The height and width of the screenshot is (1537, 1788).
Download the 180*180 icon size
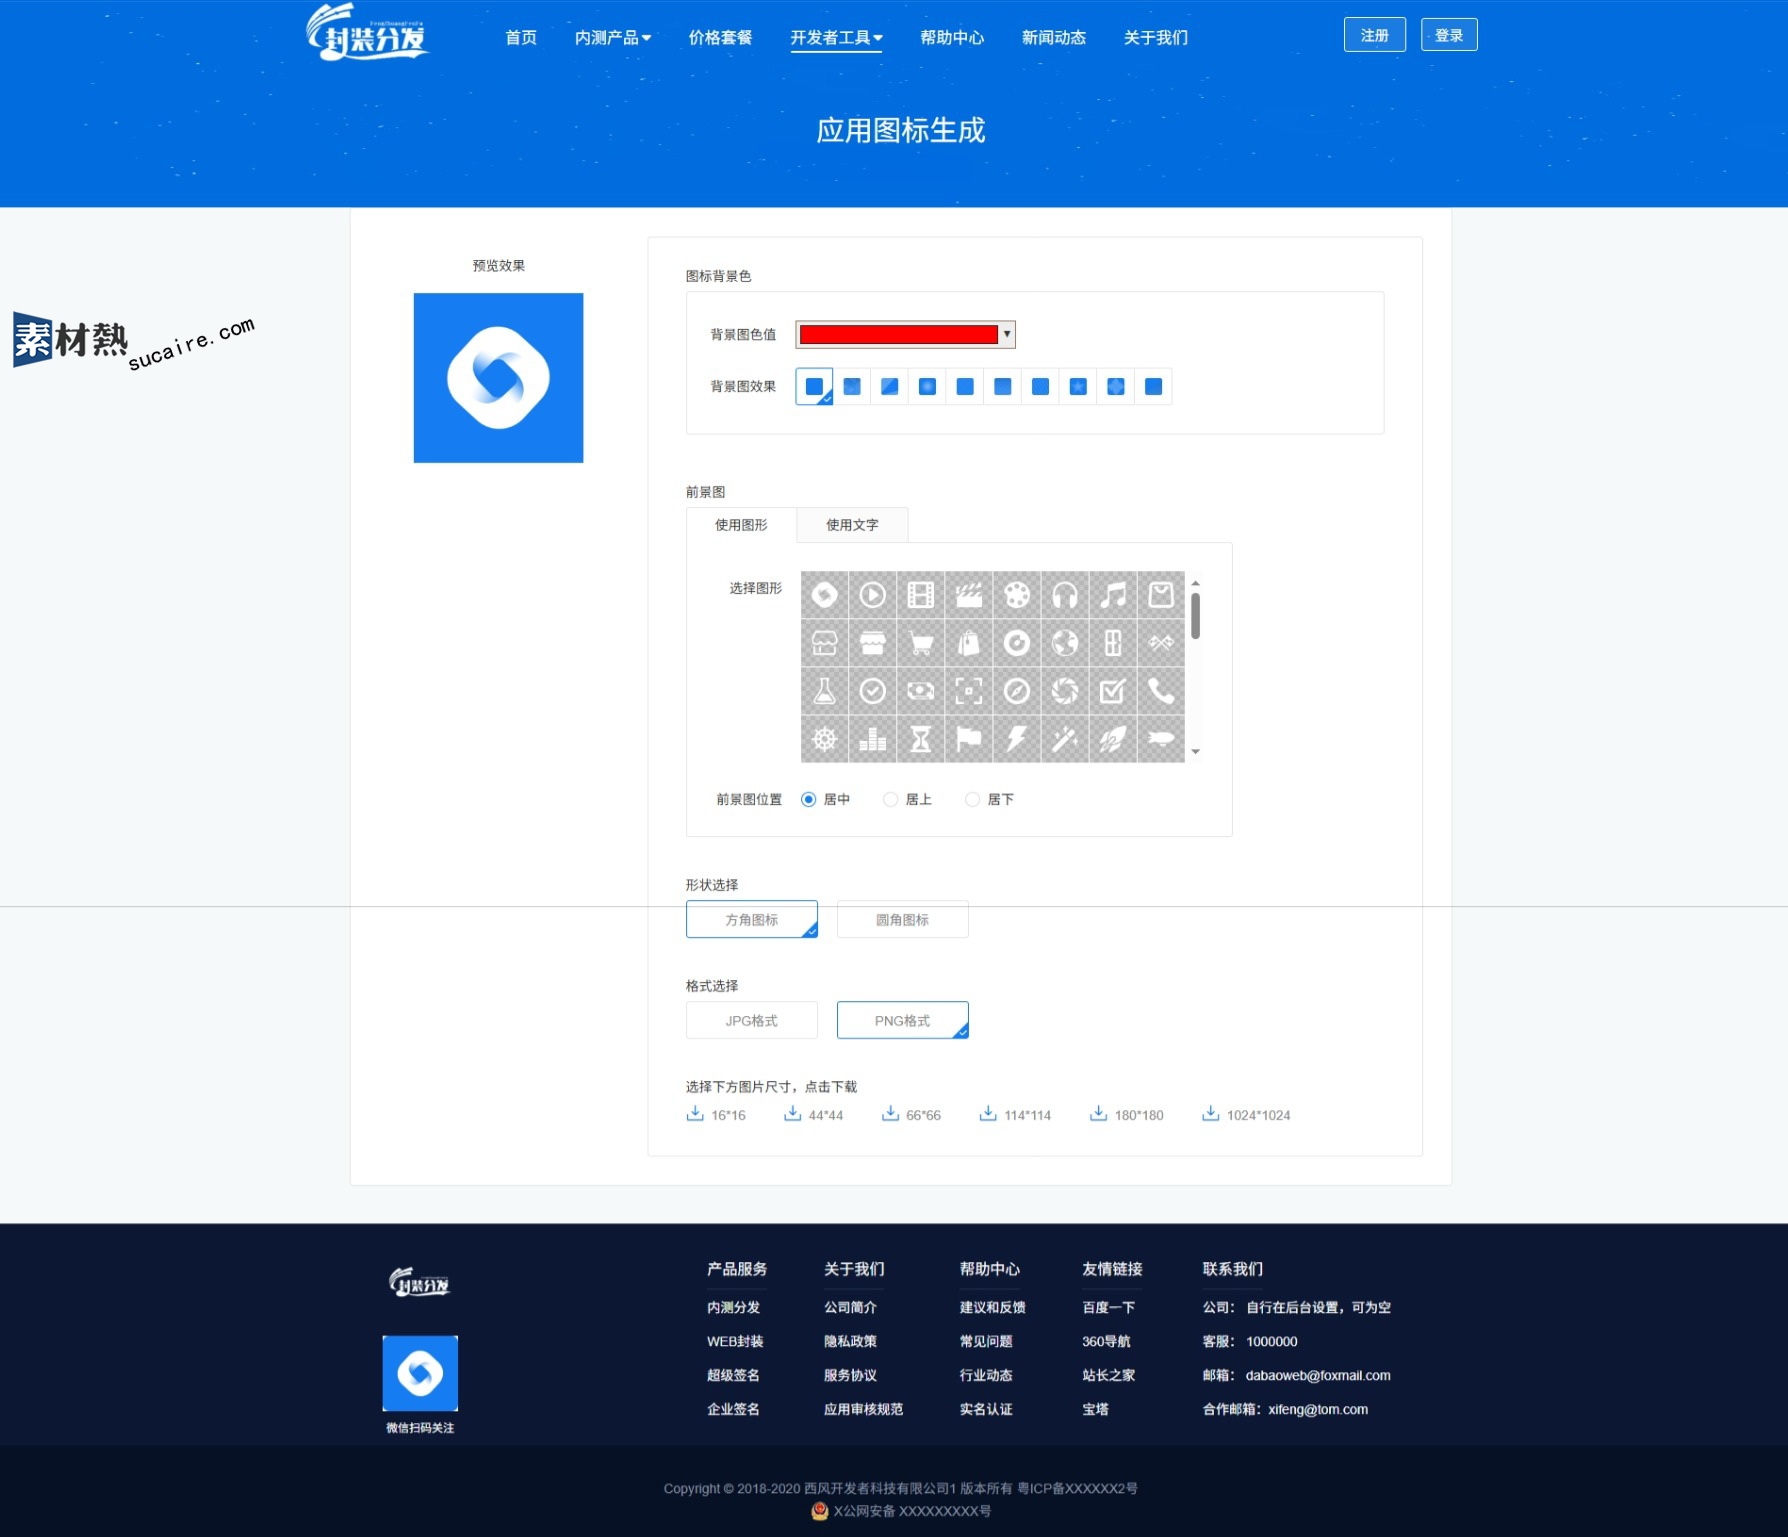[x=1126, y=1115]
